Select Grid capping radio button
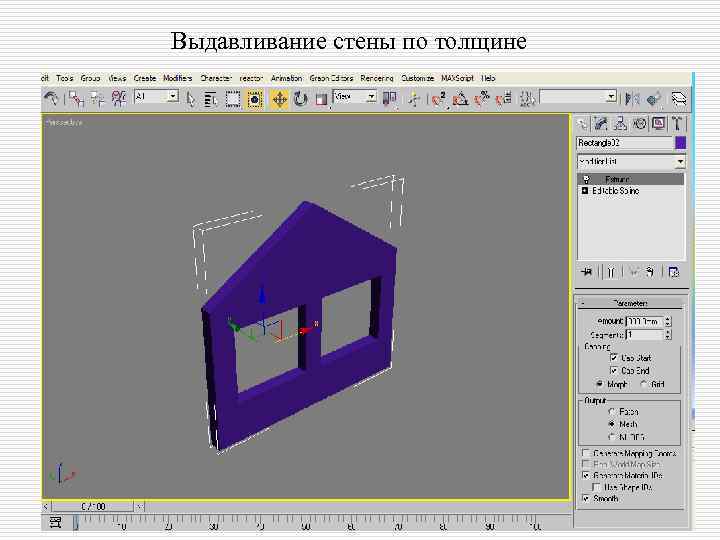Image resolution: width=720 pixels, height=540 pixels. [x=644, y=384]
